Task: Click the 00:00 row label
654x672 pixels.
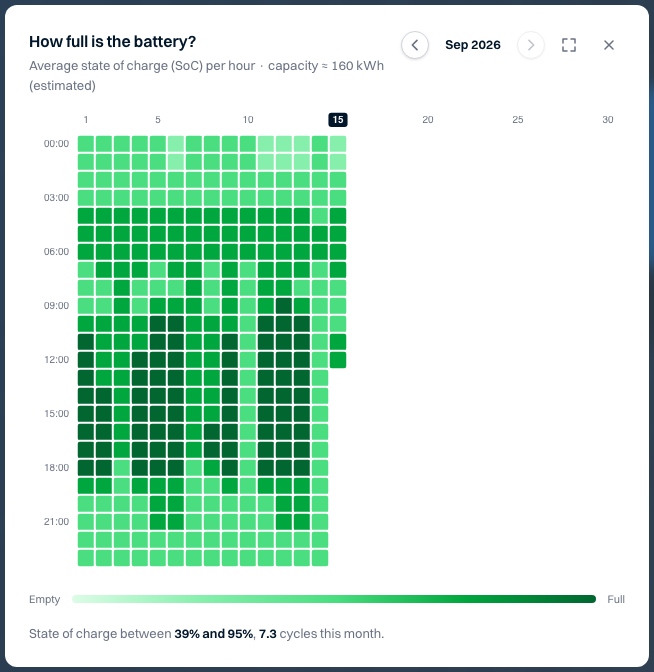Action: (x=56, y=144)
